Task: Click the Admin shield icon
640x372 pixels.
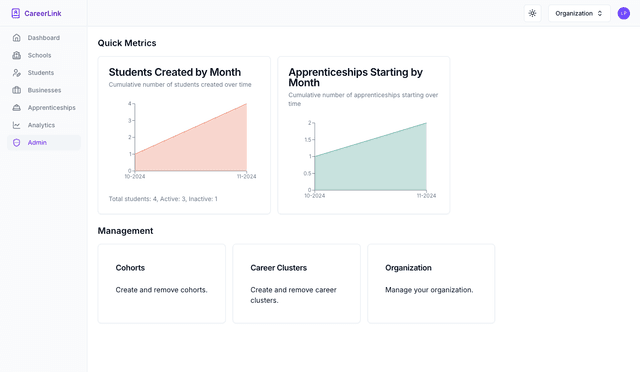Action: [x=16, y=143]
